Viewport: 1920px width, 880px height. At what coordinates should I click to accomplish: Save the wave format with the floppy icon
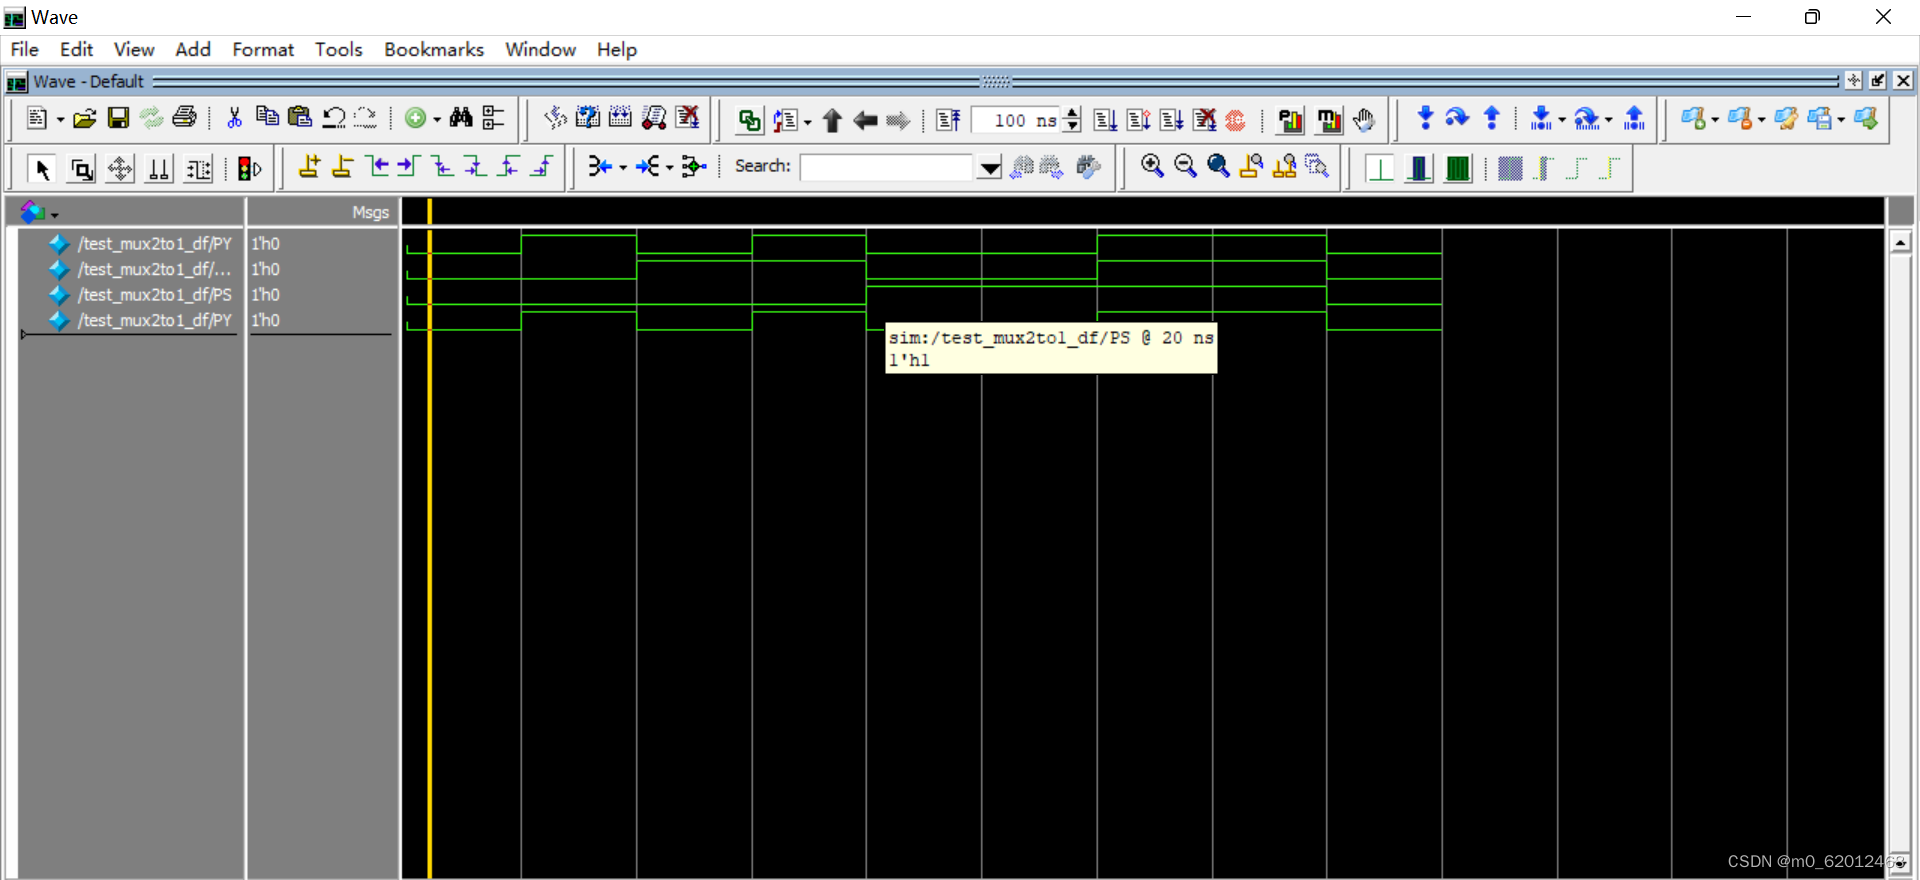coord(118,119)
